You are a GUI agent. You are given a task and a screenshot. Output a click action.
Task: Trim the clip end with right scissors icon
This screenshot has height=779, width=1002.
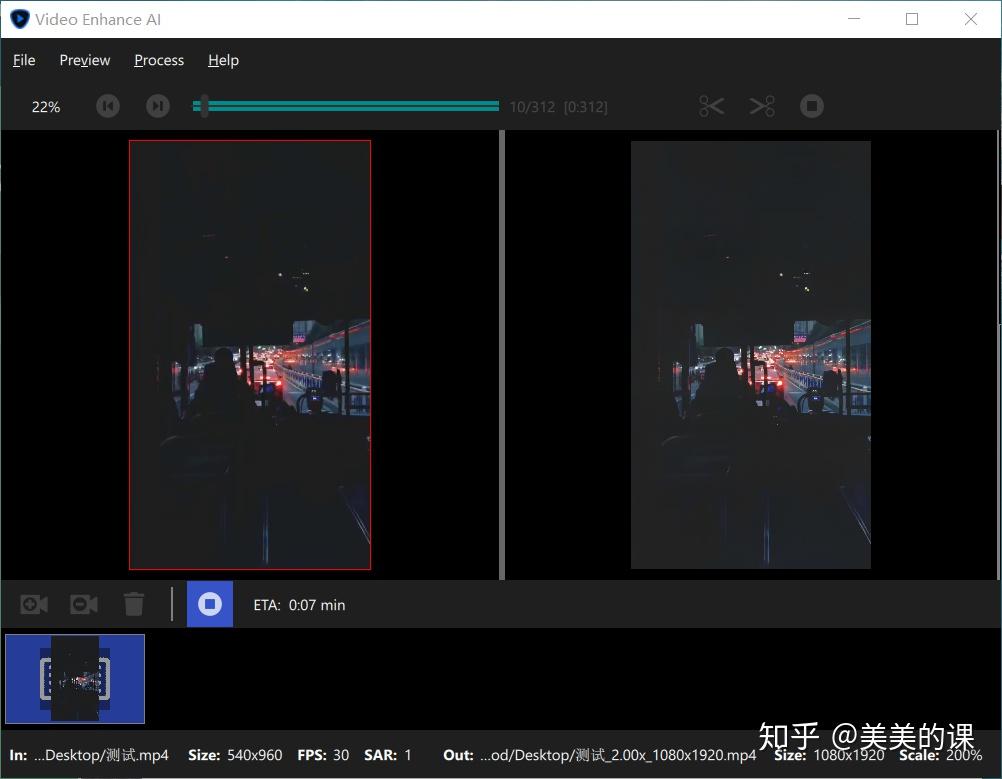762,105
